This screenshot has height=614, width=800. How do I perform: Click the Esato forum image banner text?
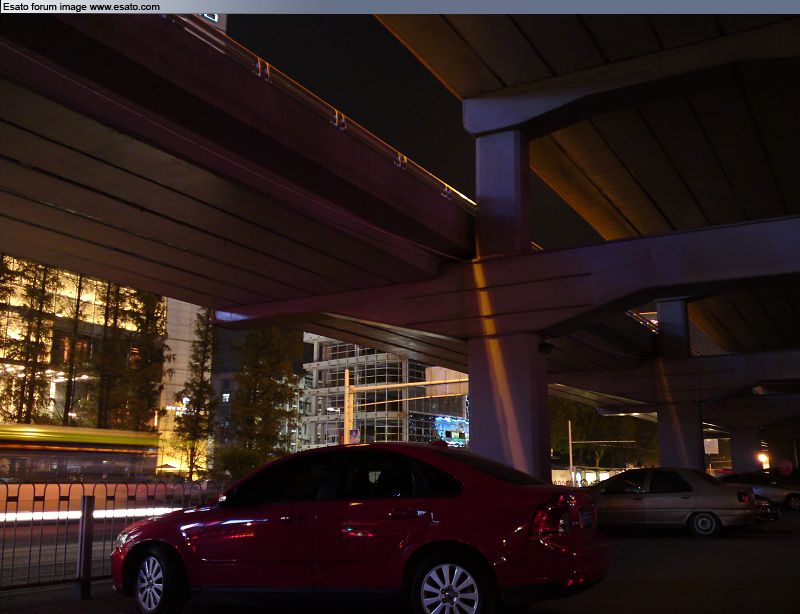click(x=81, y=7)
